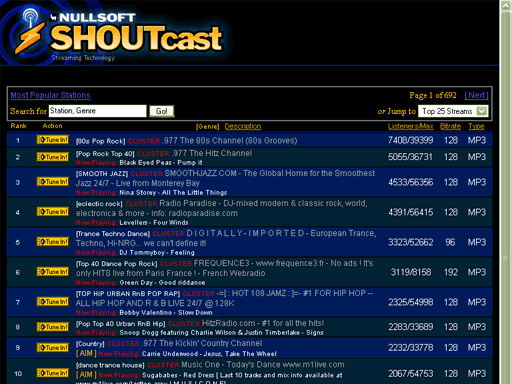The height and width of the screenshot is (384, 512).
Task: Sort by Type column header
Action: pos(476,126)
